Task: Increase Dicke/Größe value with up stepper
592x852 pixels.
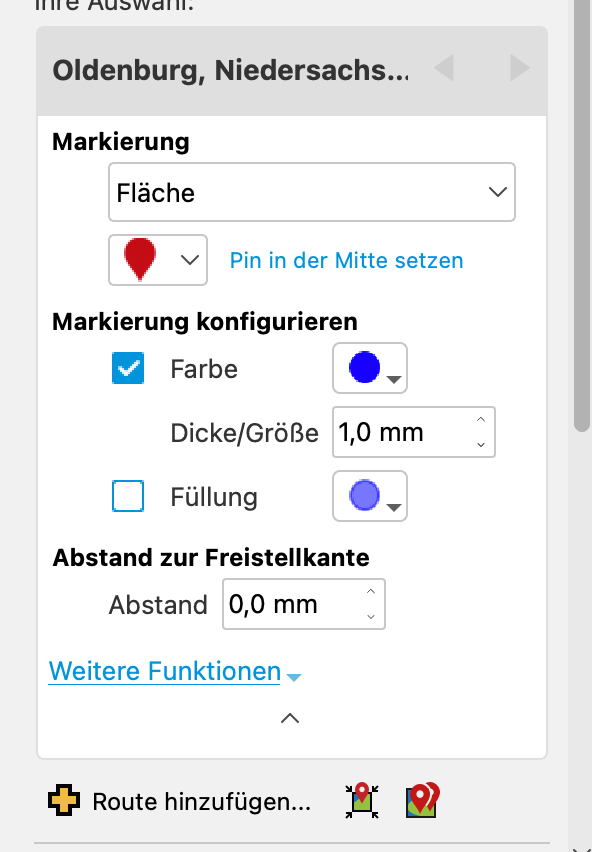Action: coord(481,419)
